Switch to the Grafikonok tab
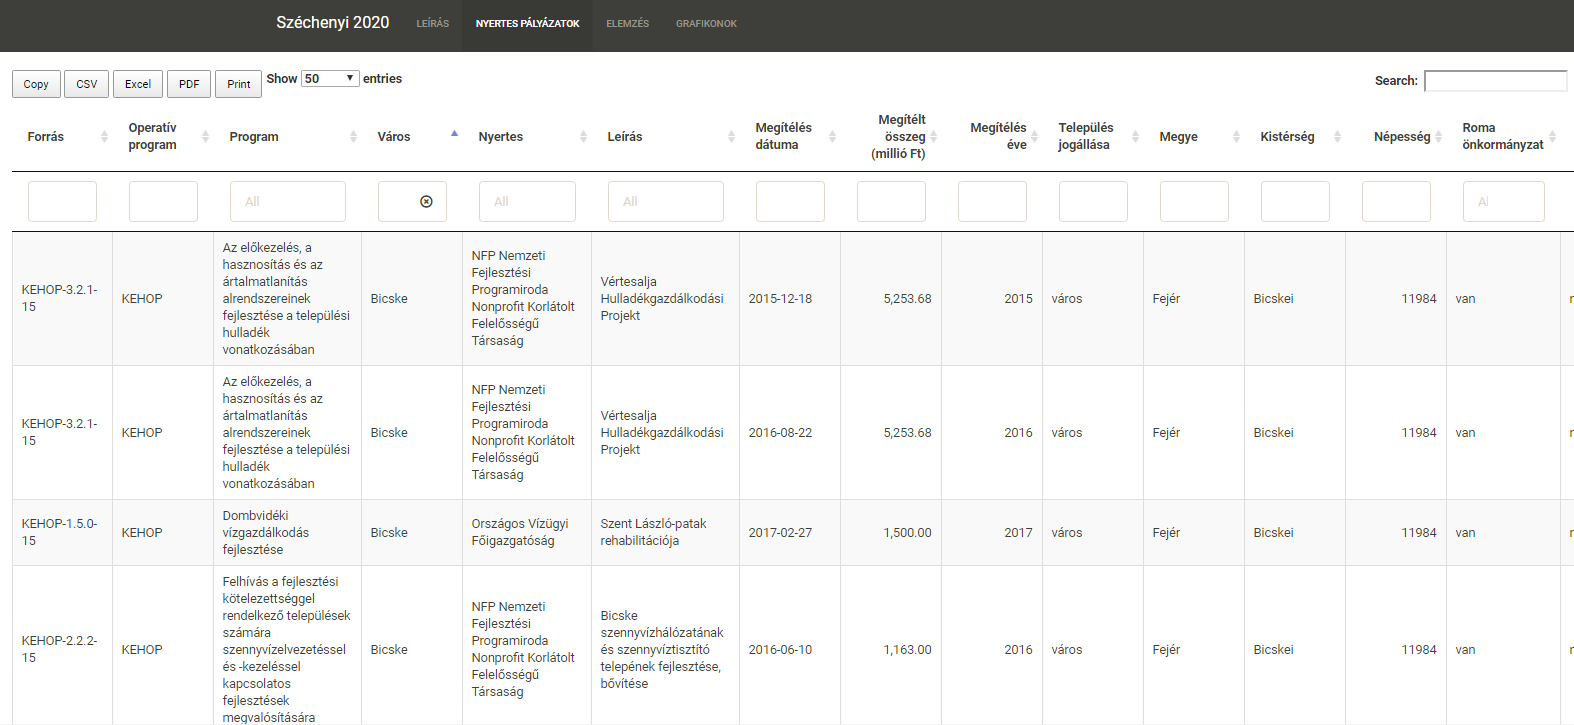The image size is (1574, 725). pos(706,24)
